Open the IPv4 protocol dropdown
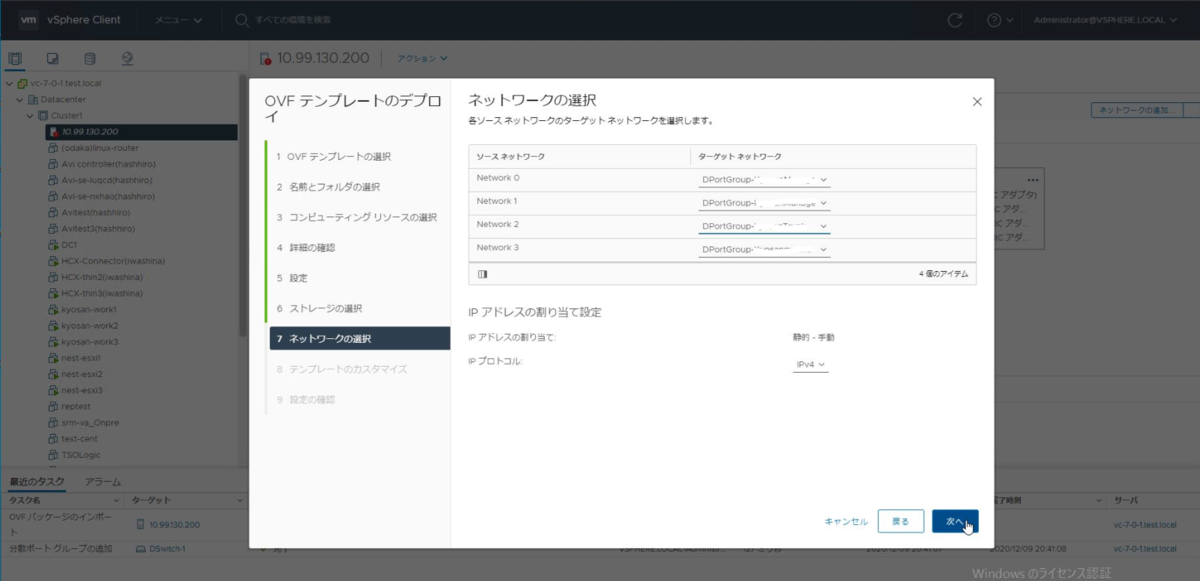Viewport: 1200px width, 581px height. [811, 365]
